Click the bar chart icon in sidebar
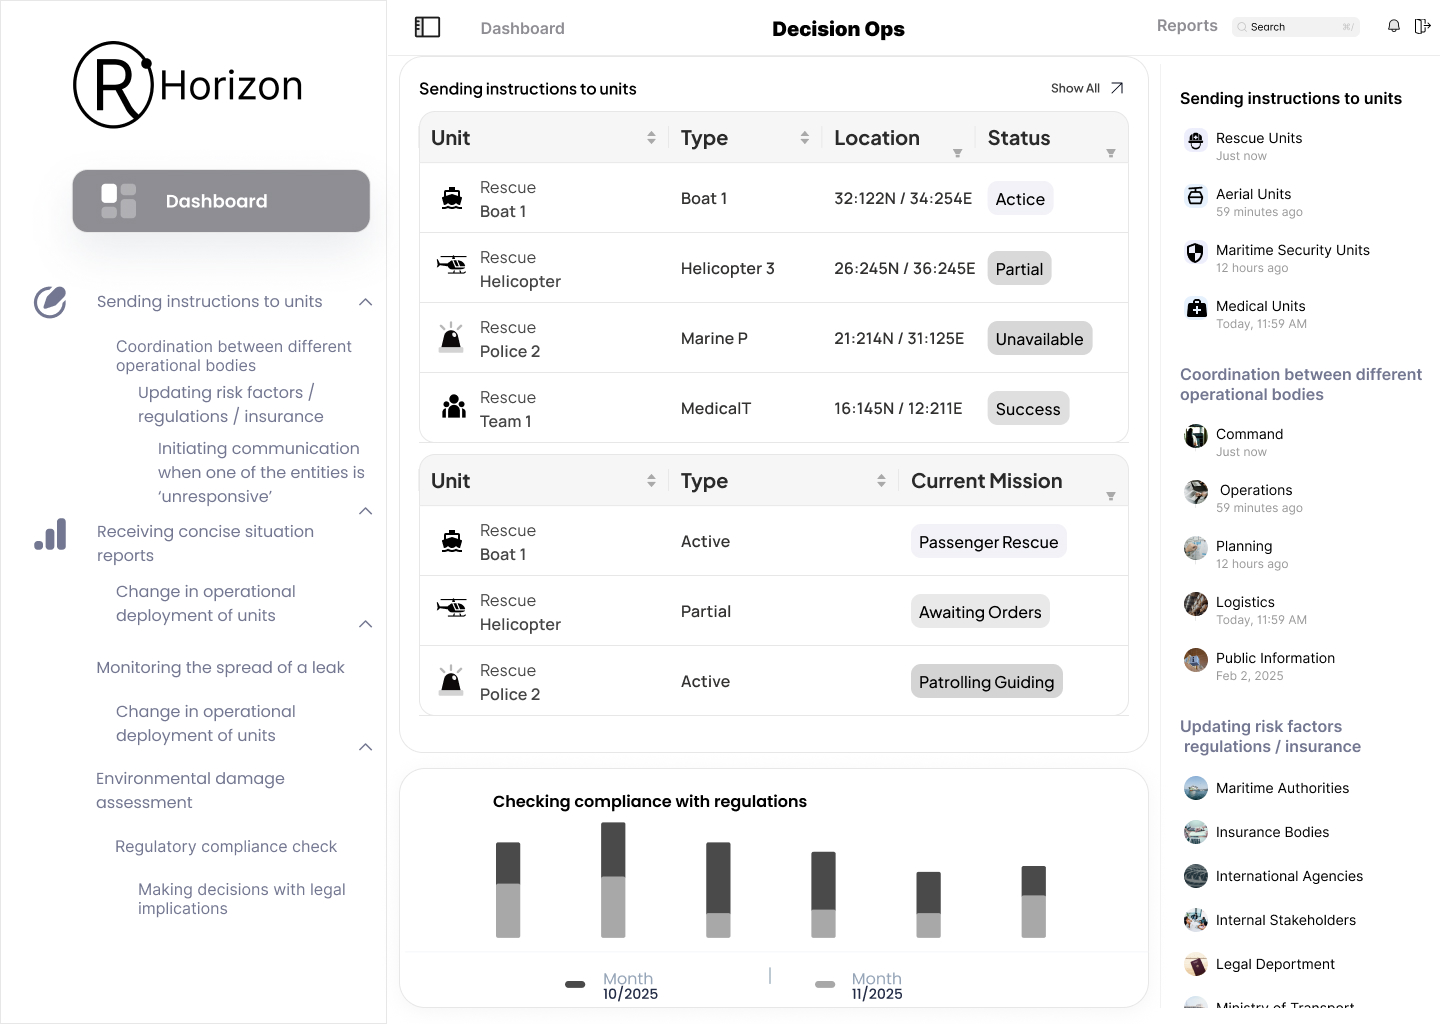The height and width of the screenshot is (1024, 1440). click(50, 535)
